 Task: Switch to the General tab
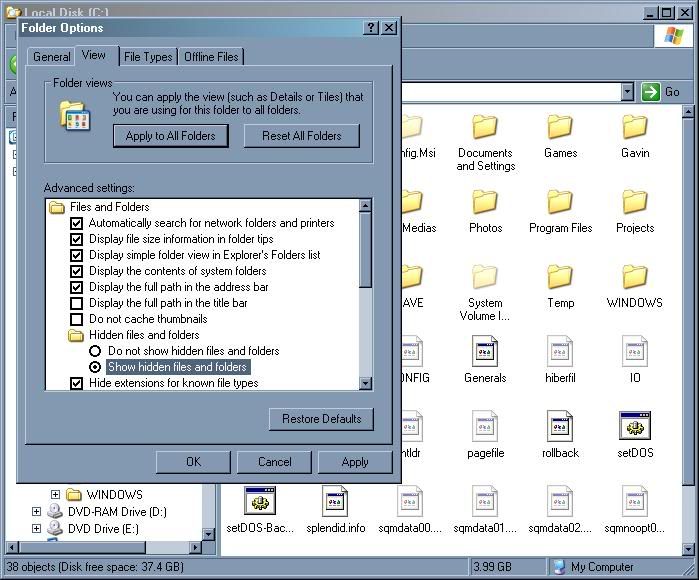[52, 57]
